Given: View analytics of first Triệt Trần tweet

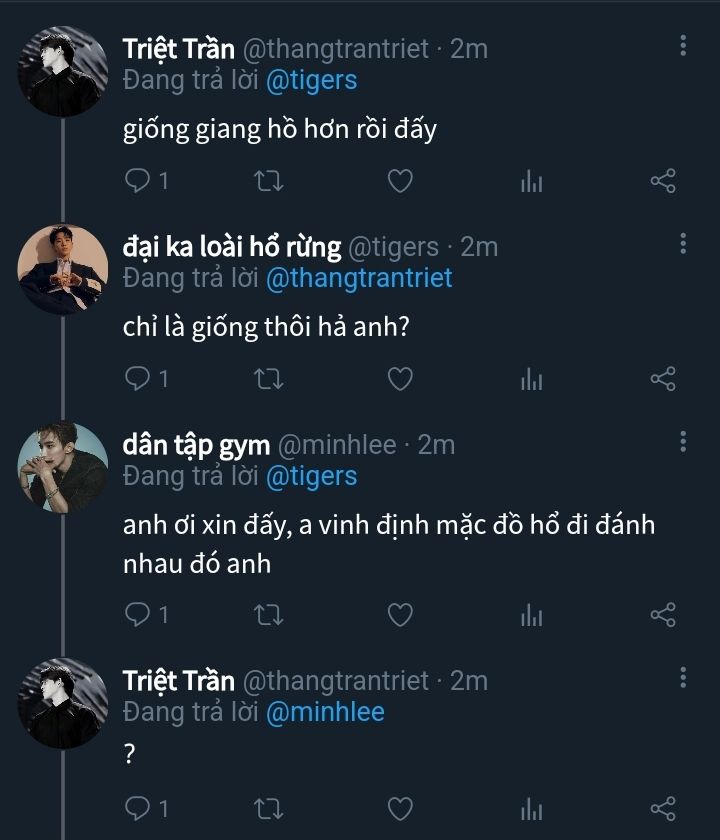Looking at the screenshot, I should pos(531,181).
